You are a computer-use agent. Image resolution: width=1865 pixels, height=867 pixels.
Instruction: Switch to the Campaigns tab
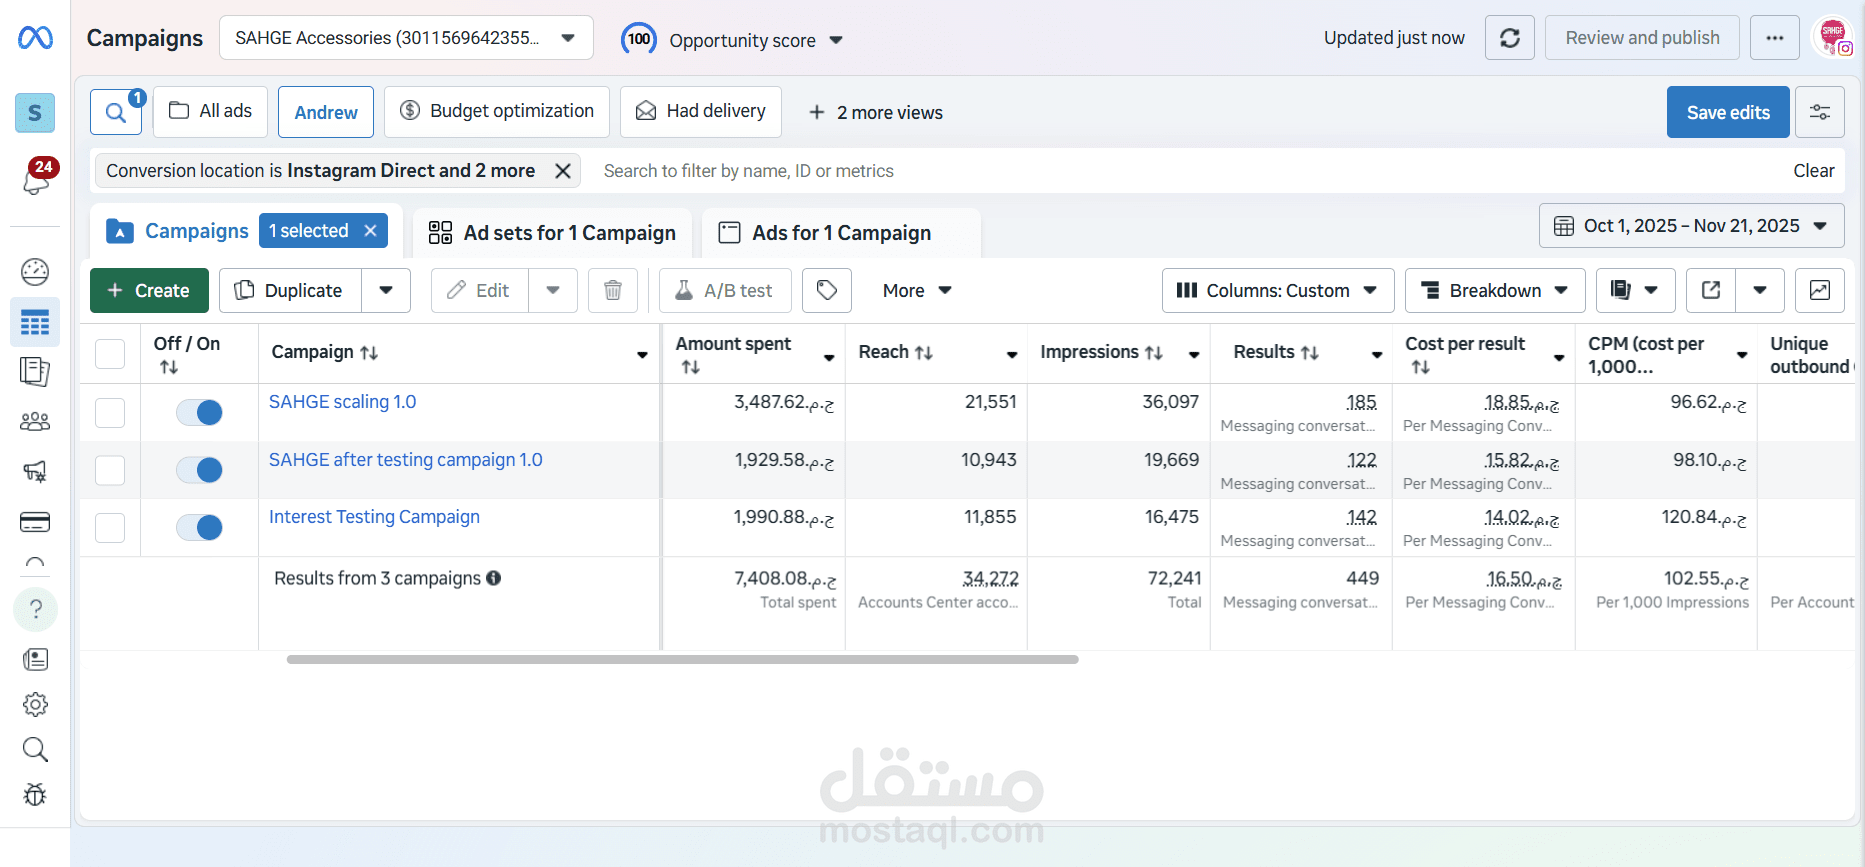pos(197,231)
